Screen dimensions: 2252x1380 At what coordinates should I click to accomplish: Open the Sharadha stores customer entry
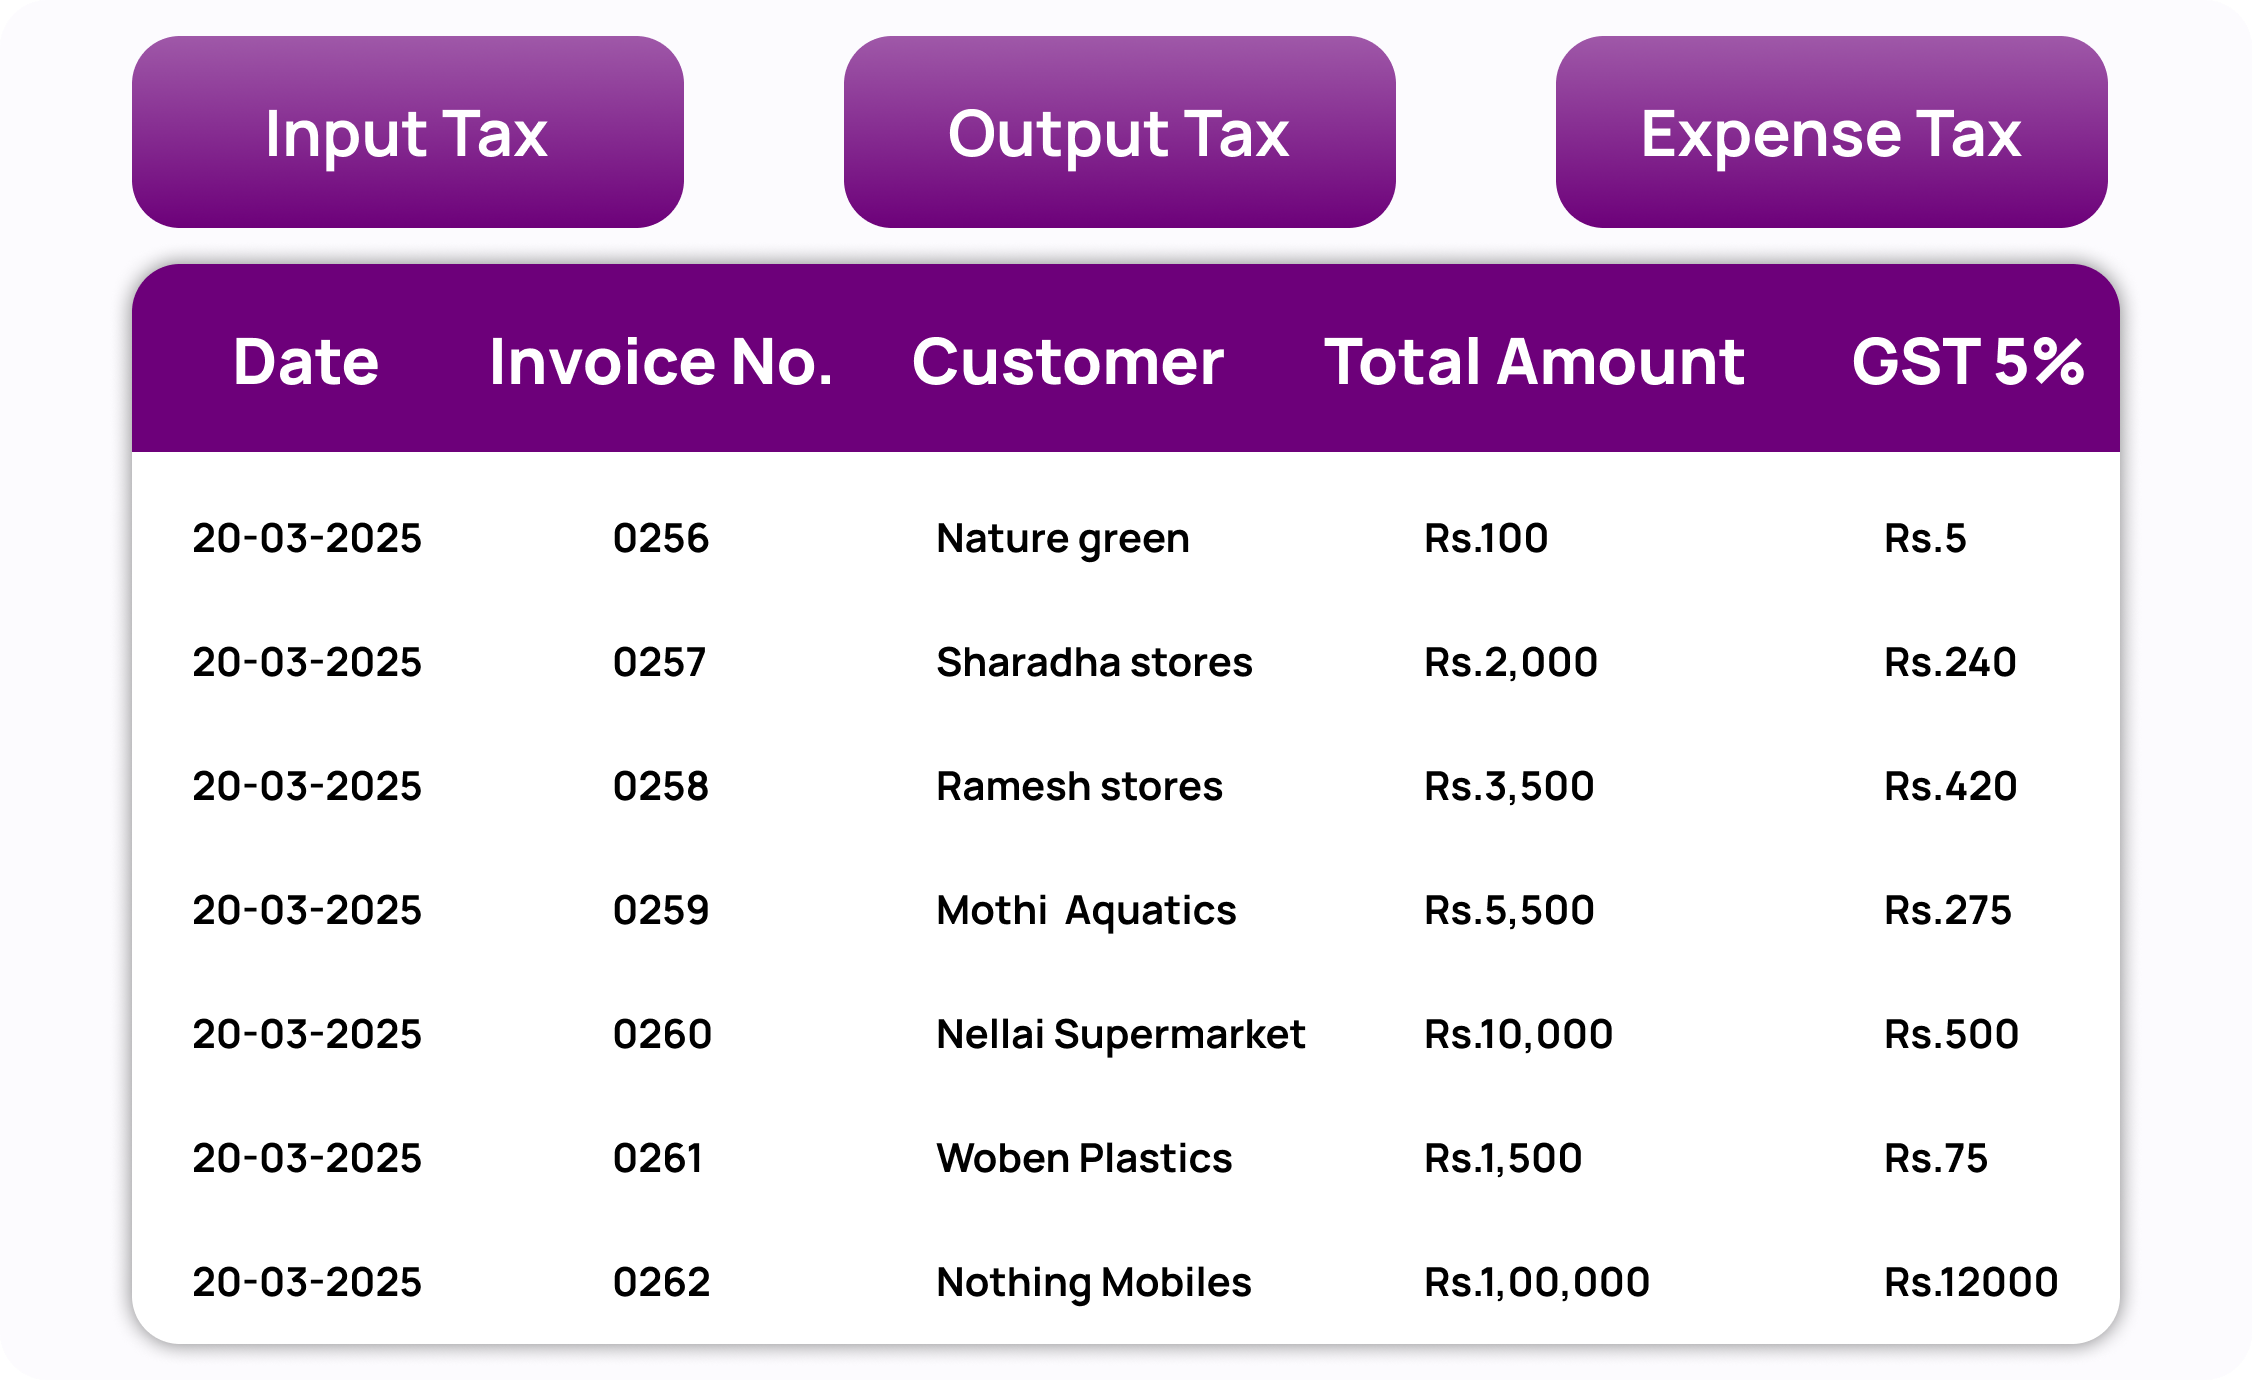[x=1094, y=662]
